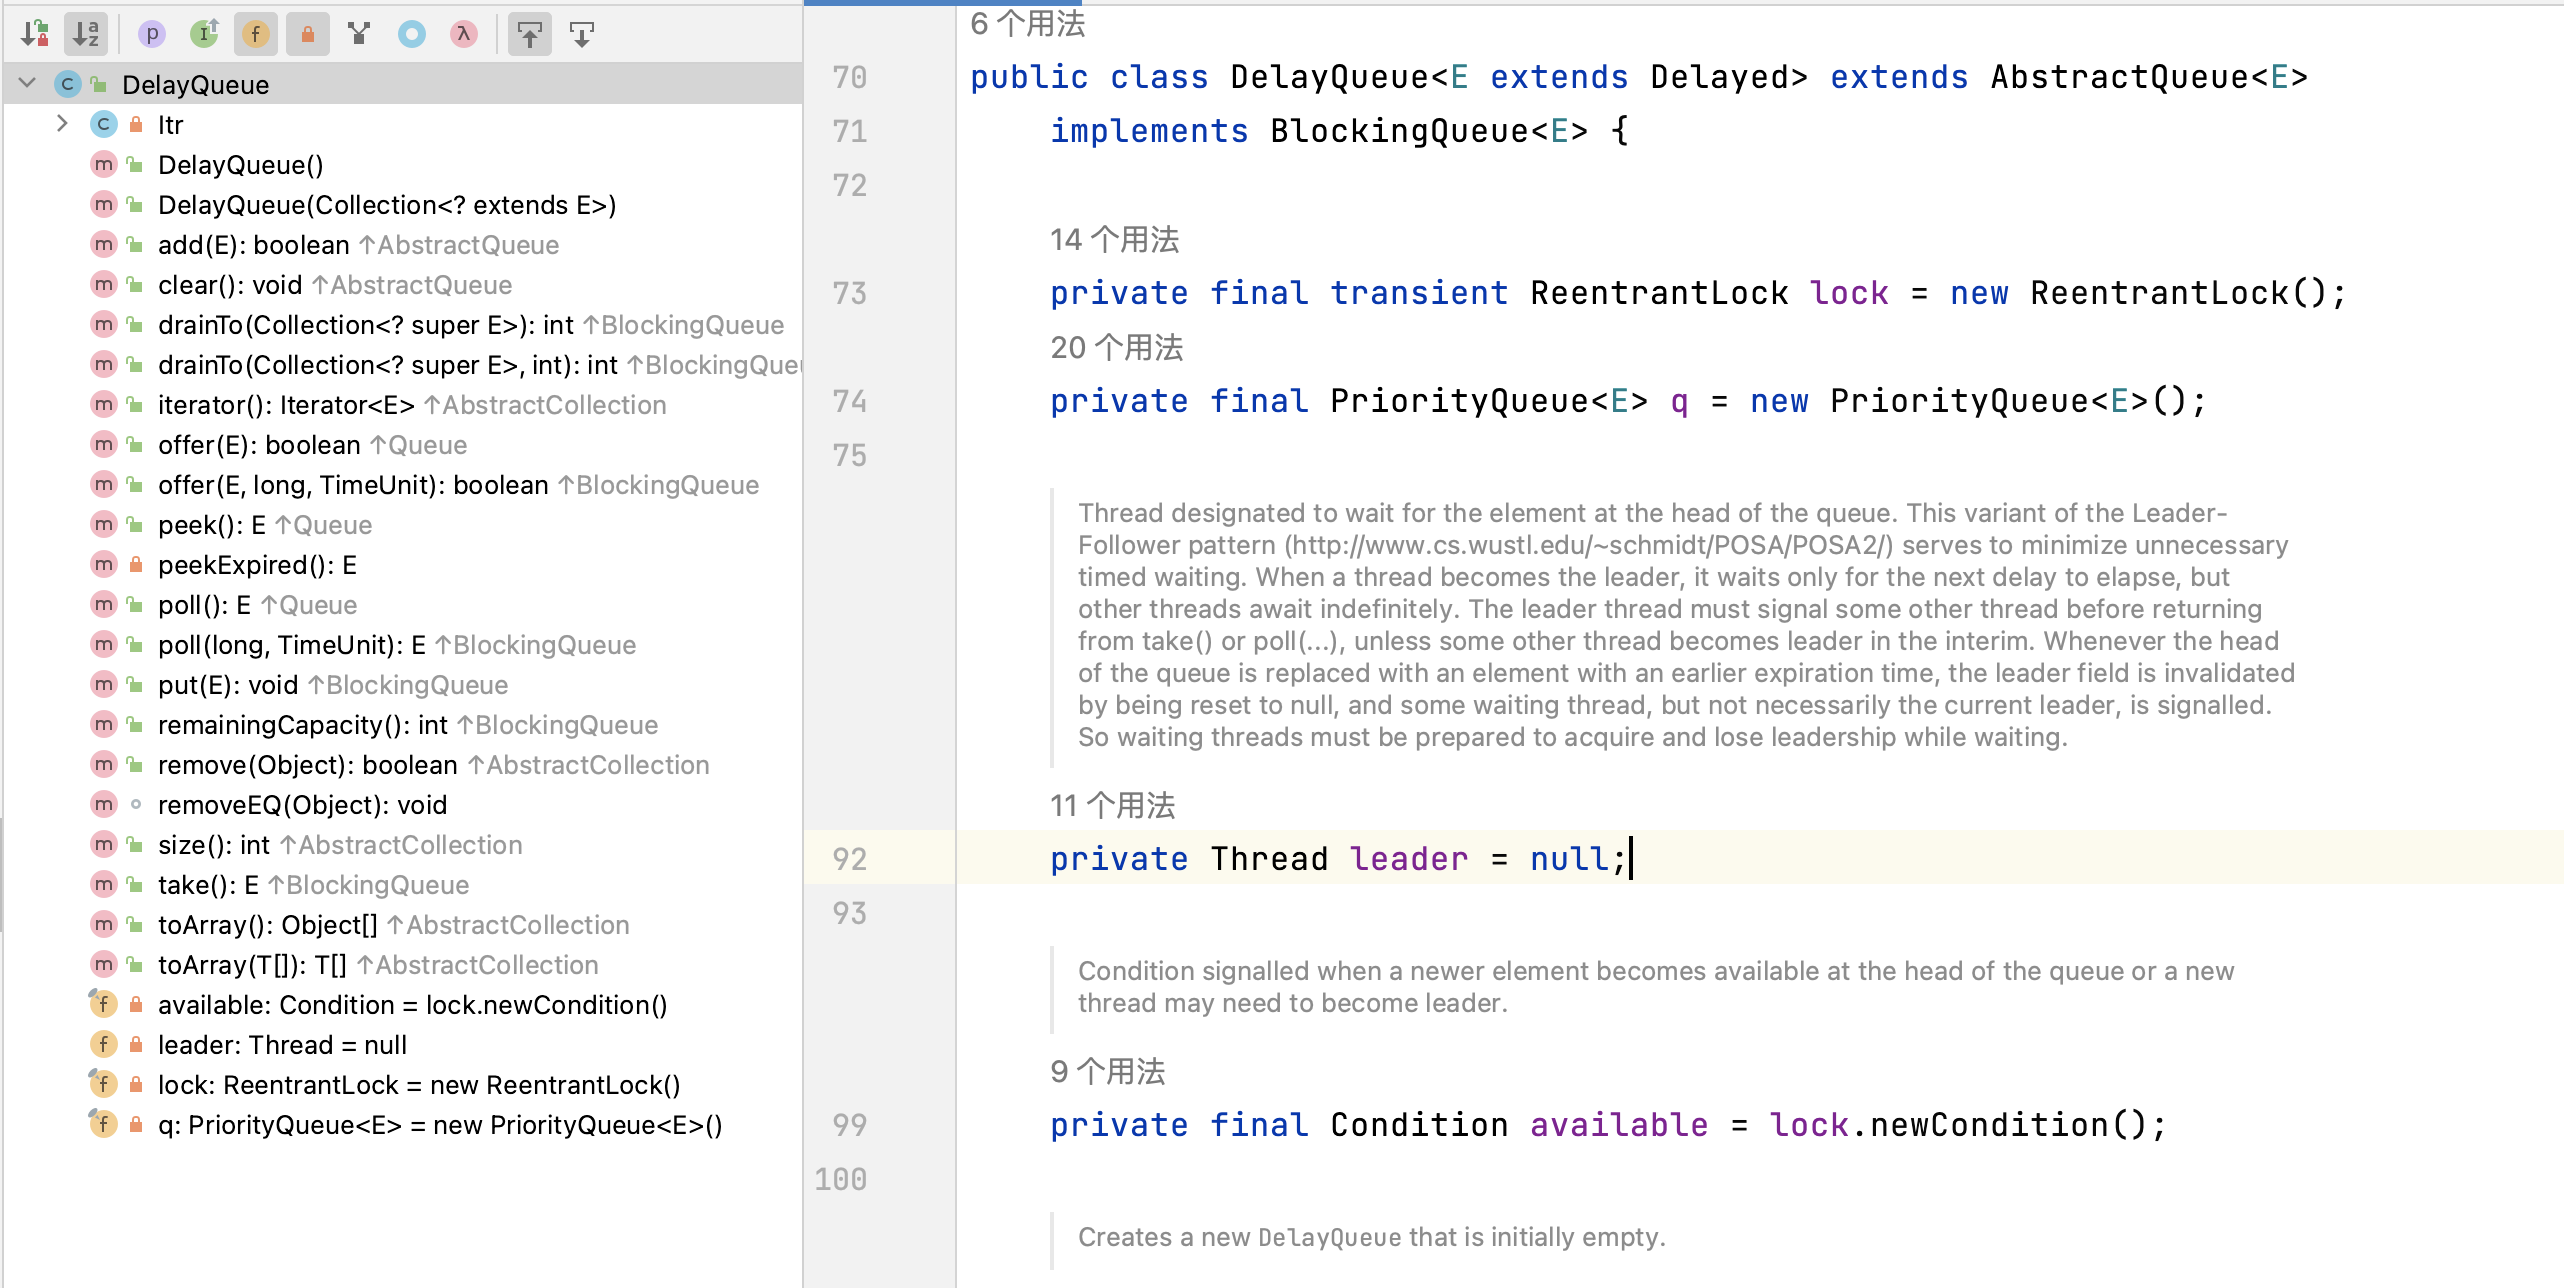Expand the Itr inner class node
This screenshot has height=1288, width=2564.
(x=62, y=124)
